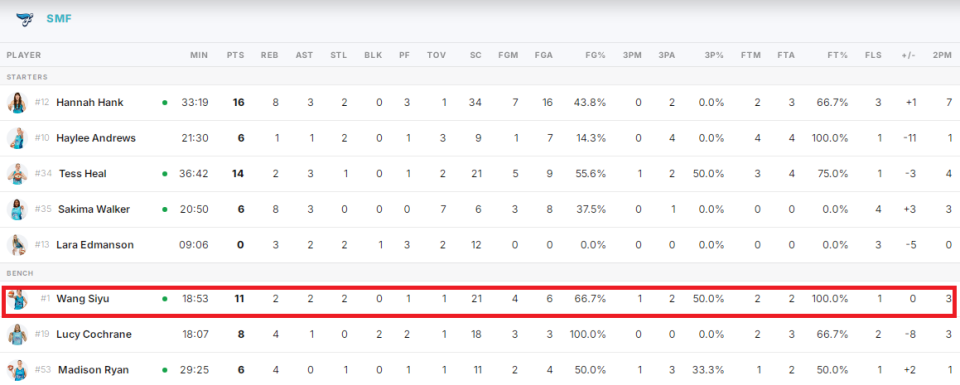The image size is (960, 385).
Task: Click the REB column header
Action: [x=269, y=55]
